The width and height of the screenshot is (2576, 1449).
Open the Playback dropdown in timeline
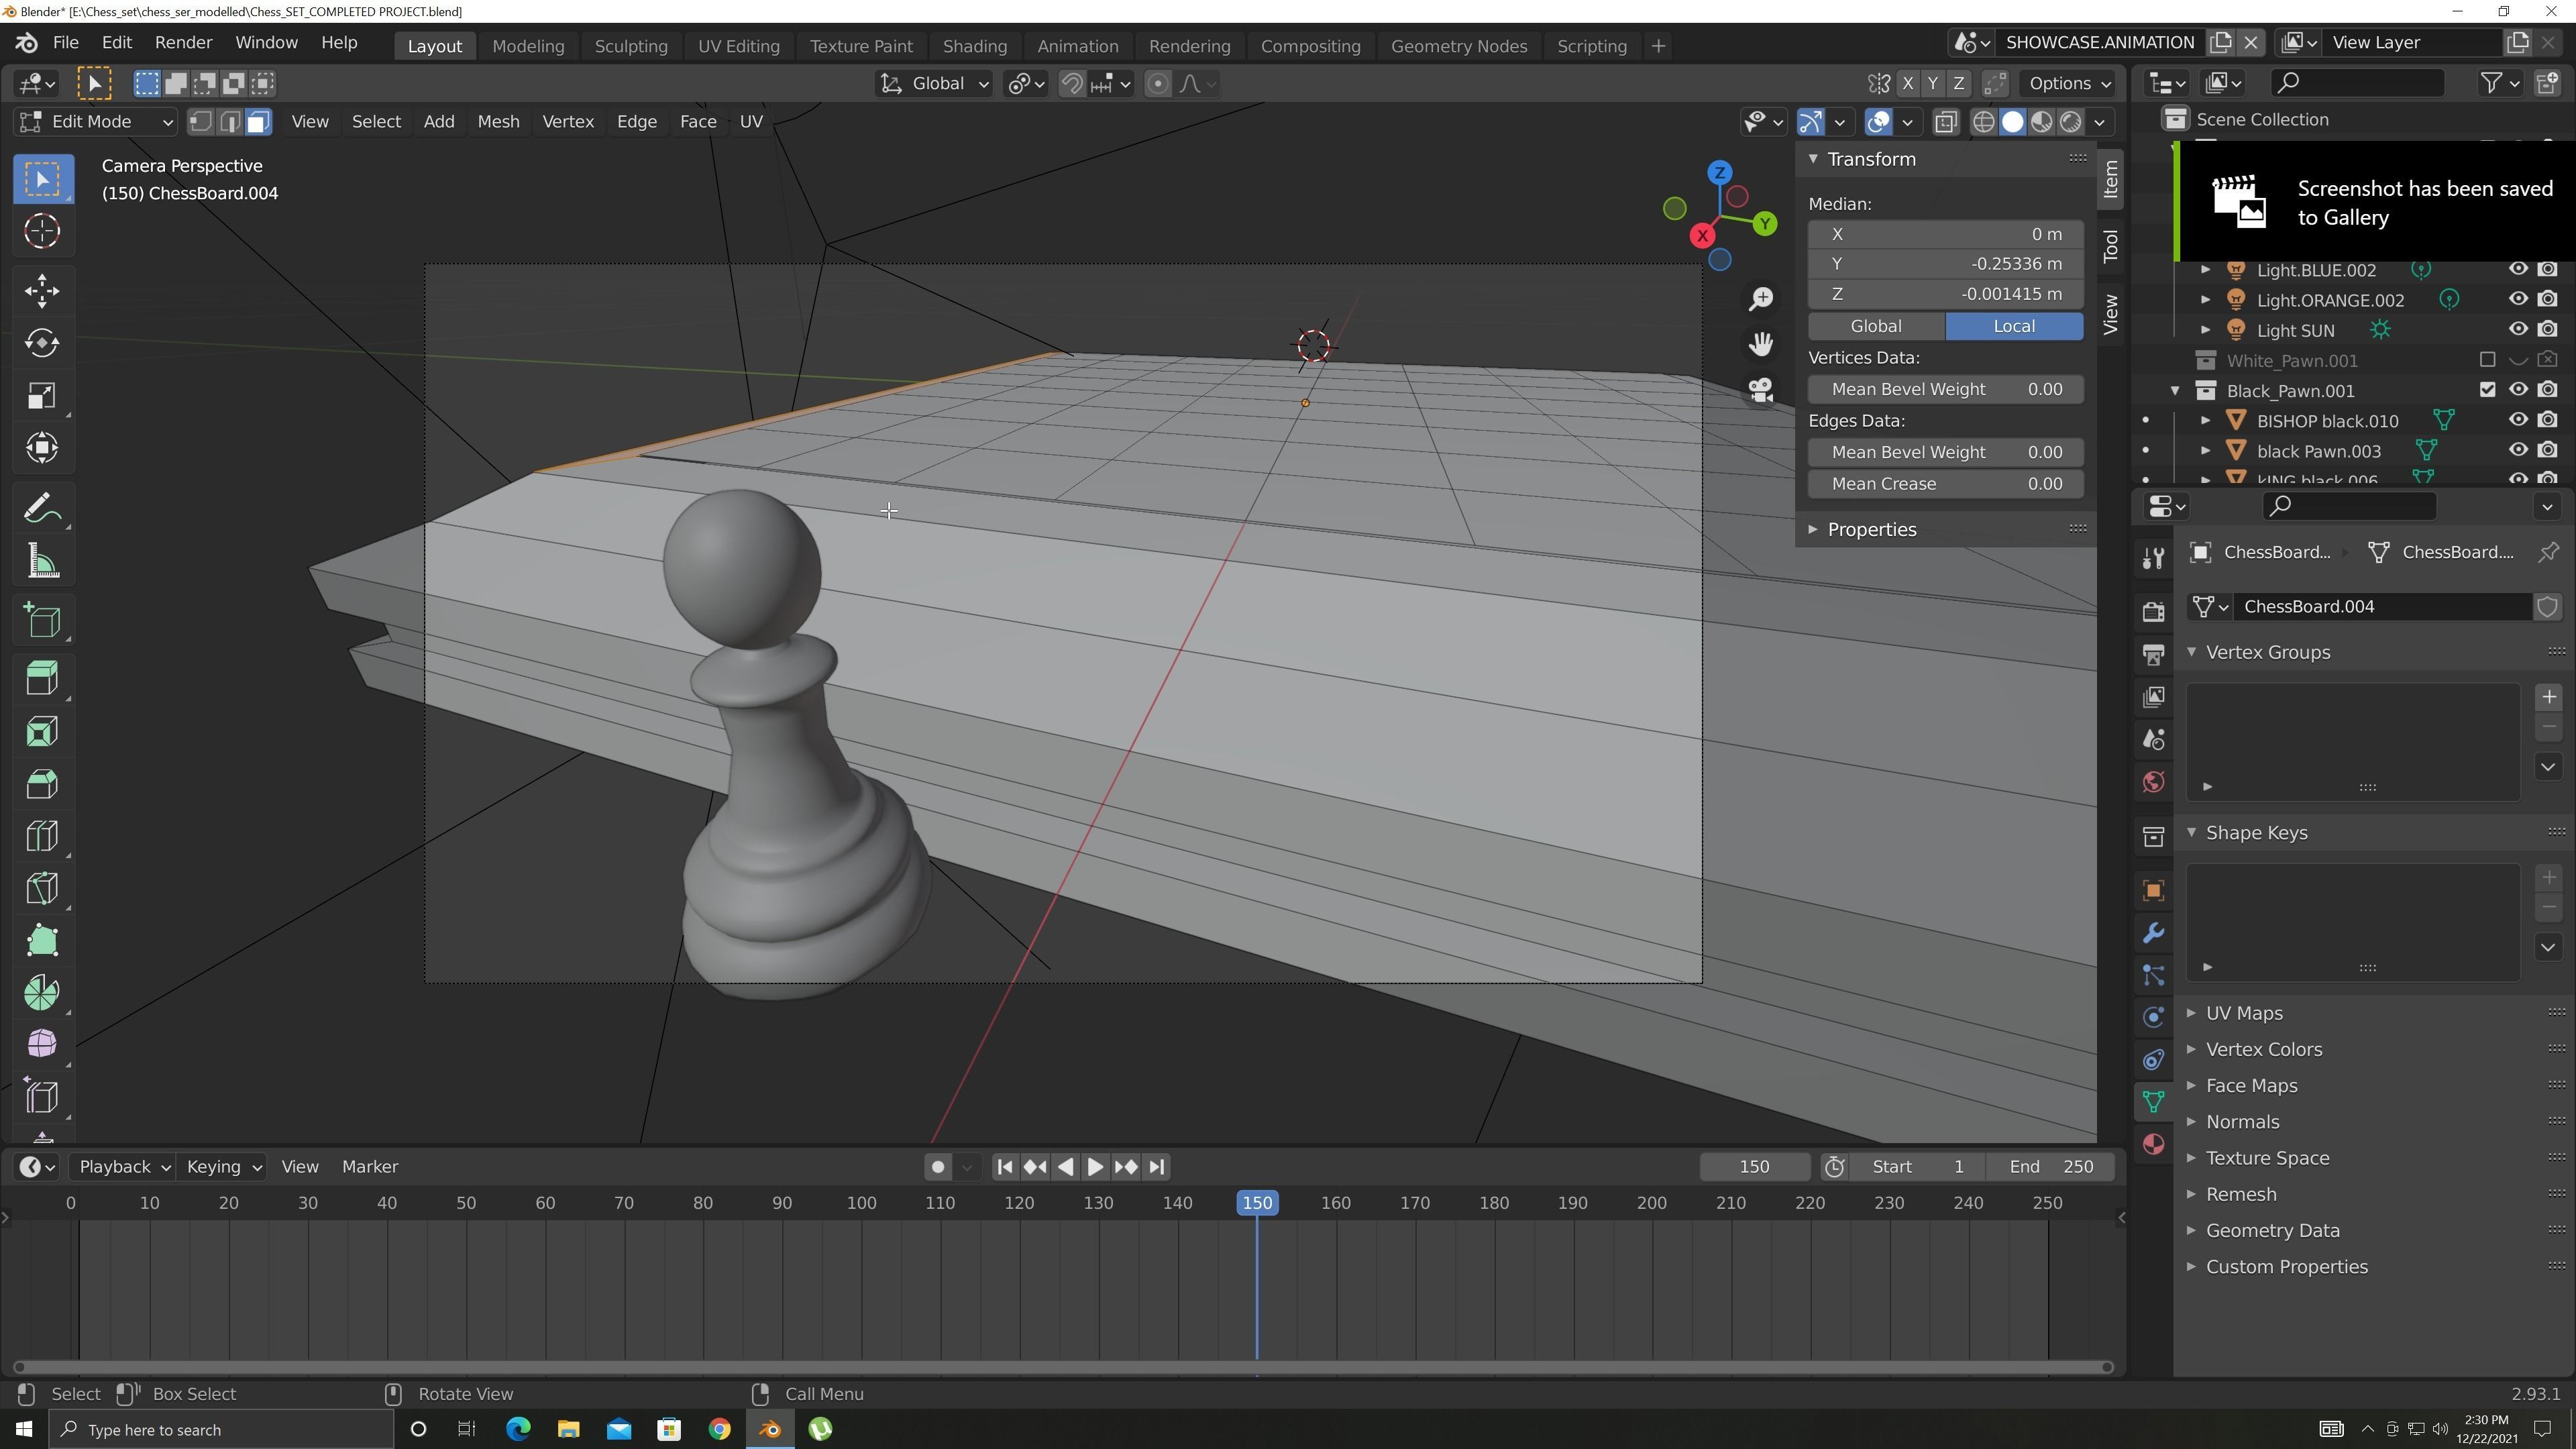(124, 1167)
